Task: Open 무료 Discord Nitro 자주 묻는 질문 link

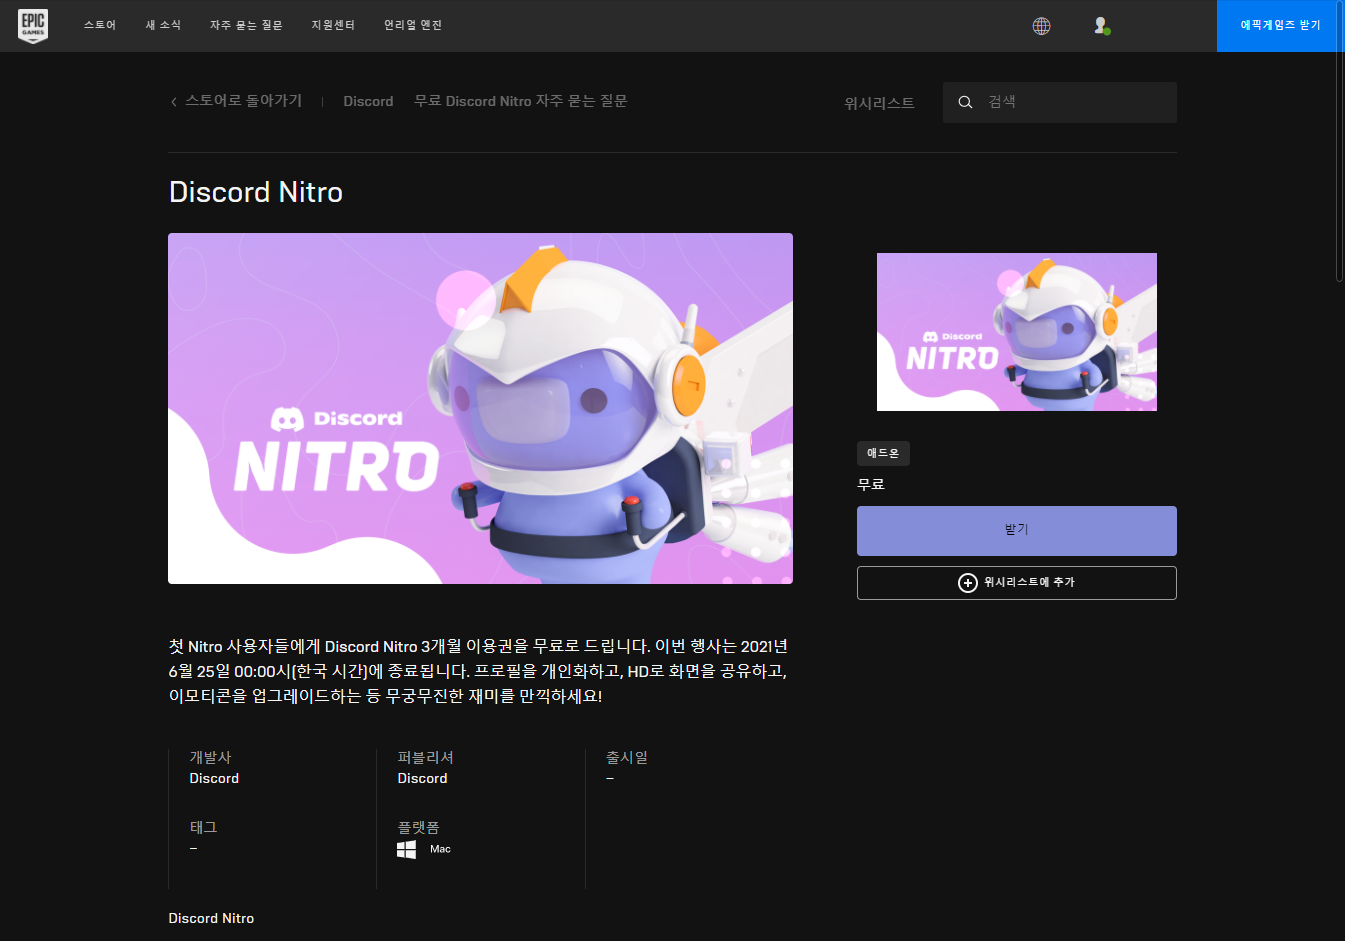Action: pos(521,101)
